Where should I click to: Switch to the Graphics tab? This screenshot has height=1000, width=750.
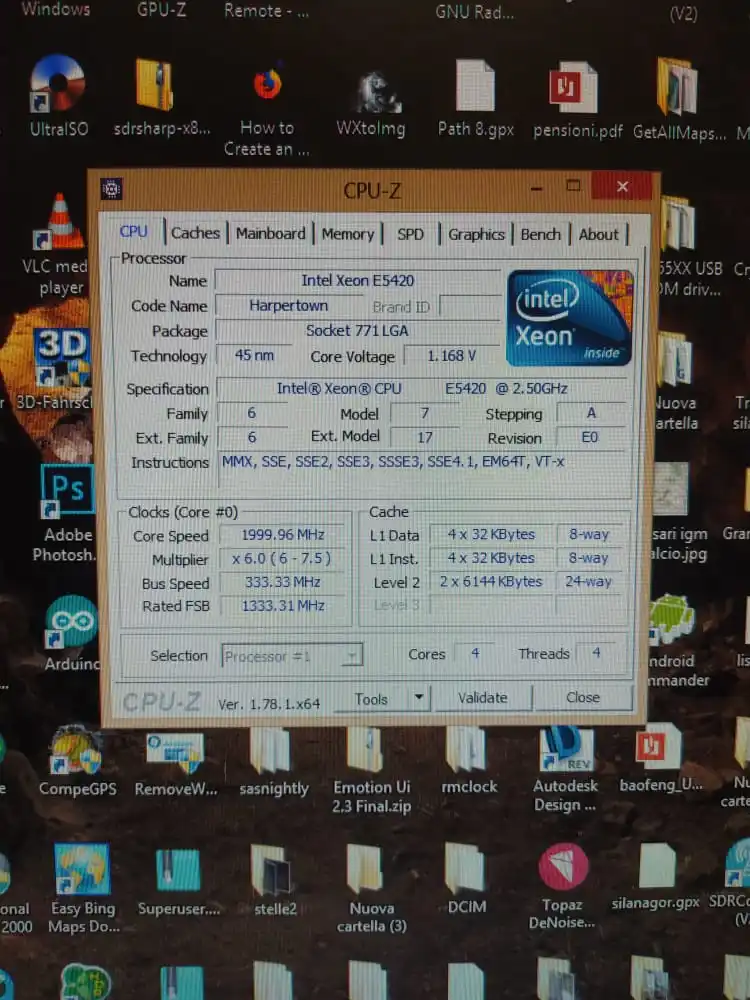pyautogui.click(x=476, y=235)
